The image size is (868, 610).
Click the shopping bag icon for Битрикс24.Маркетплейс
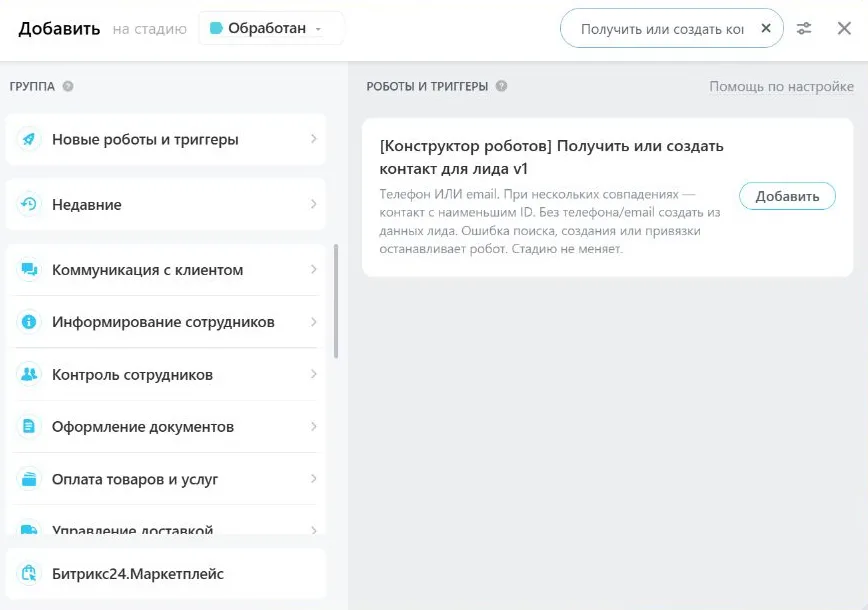(29, 573)
